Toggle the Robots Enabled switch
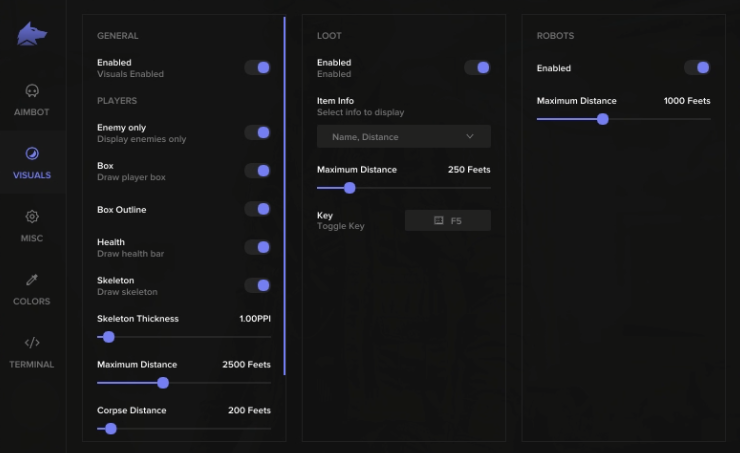This screenshot has width=740, height=453. tap(697, 68)
